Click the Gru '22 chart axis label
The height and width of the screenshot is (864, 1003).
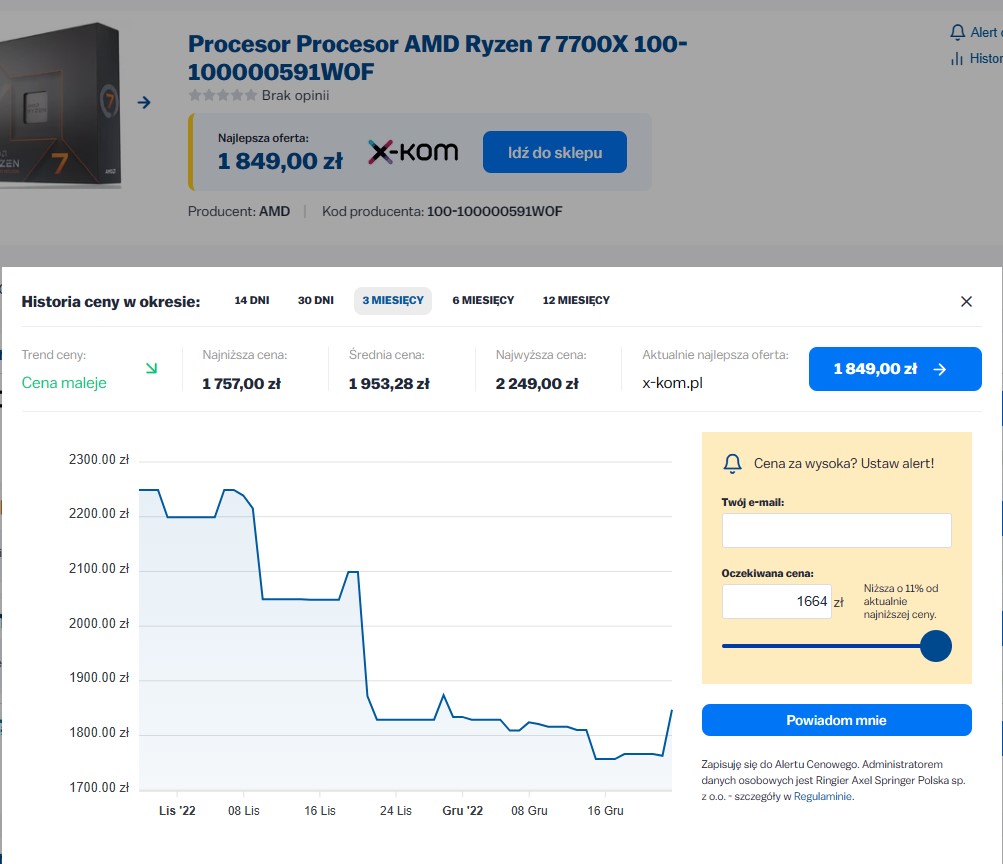[462, 811]
